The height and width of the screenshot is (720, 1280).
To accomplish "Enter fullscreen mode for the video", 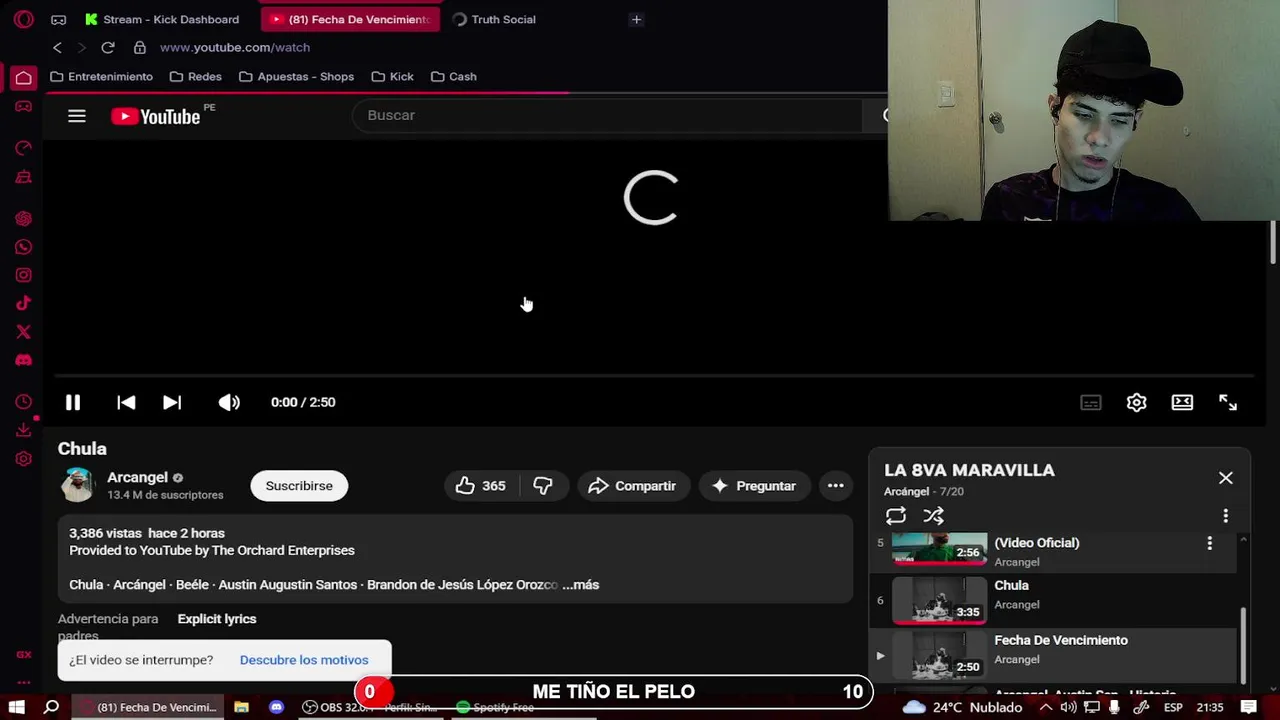I will 1228,402.
